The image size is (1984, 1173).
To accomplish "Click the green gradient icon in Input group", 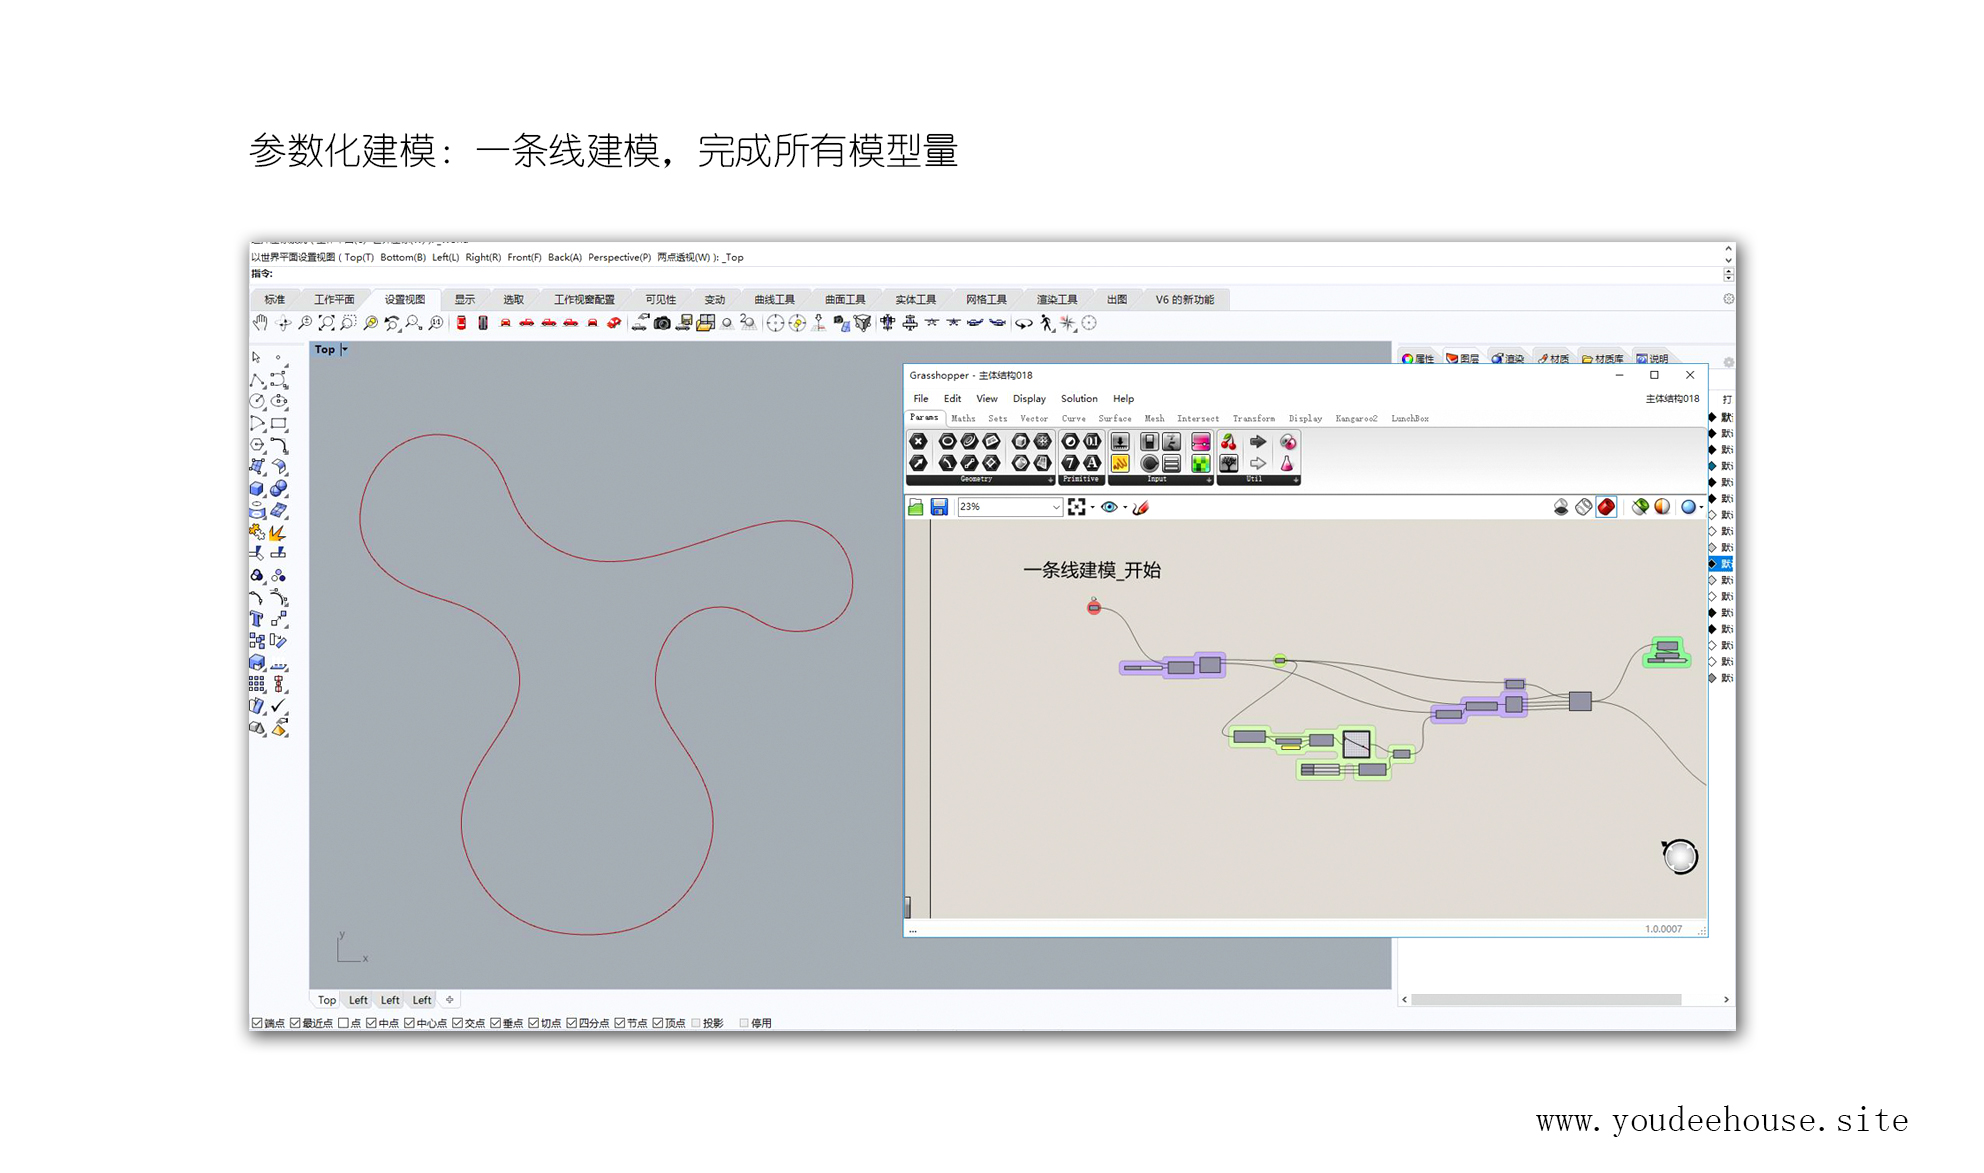I will 1200,463.
